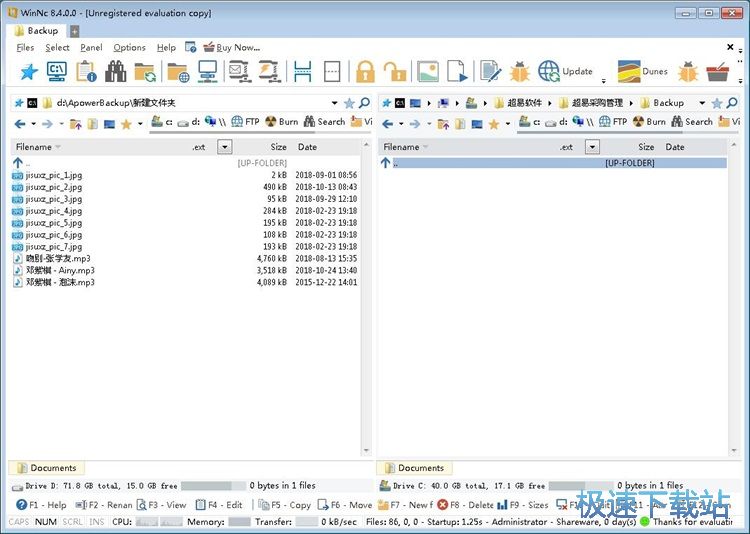
Task: Expand left panel back history arrow
Action: (33, 124)
